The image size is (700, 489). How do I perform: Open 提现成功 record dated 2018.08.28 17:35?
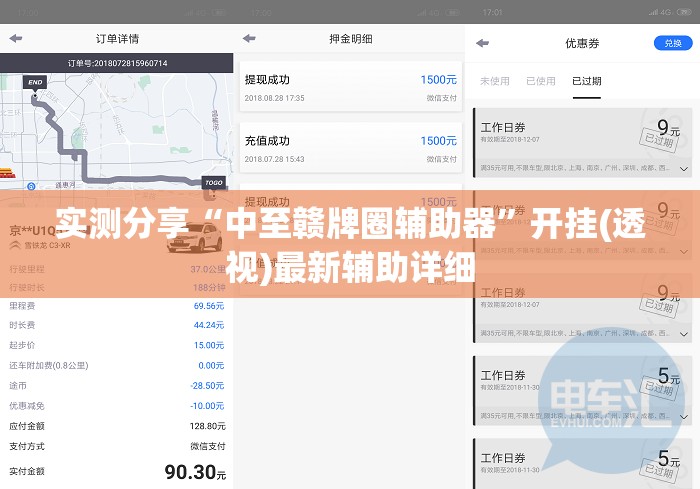tap(350, 87)
